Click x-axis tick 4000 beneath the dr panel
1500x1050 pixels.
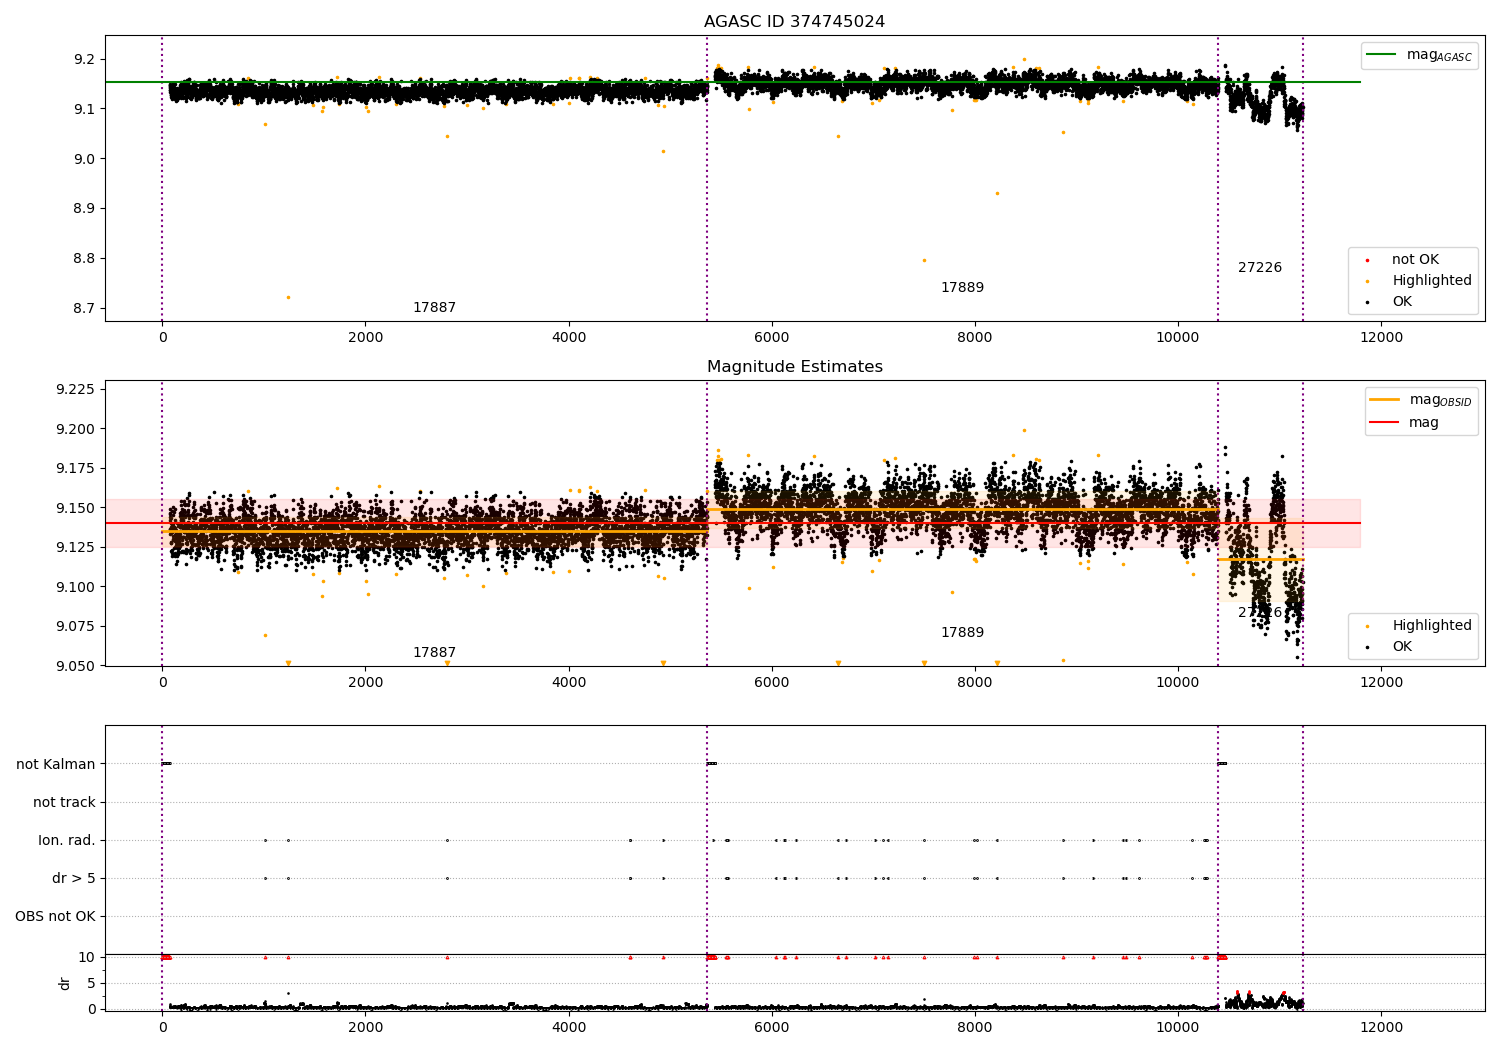[569, 1028]
